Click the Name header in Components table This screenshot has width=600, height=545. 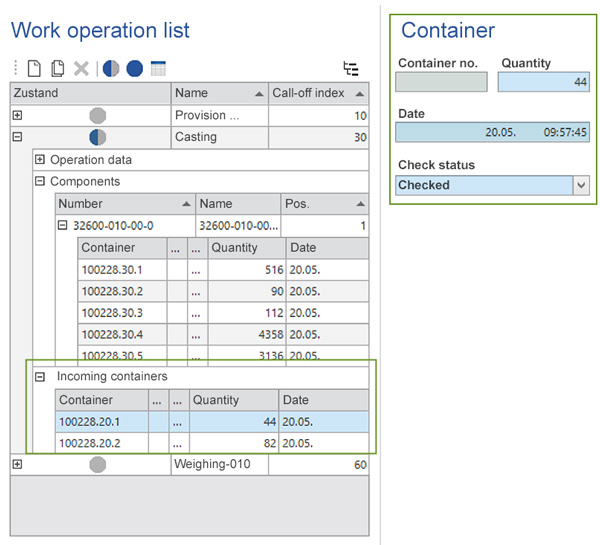[238, 204]
